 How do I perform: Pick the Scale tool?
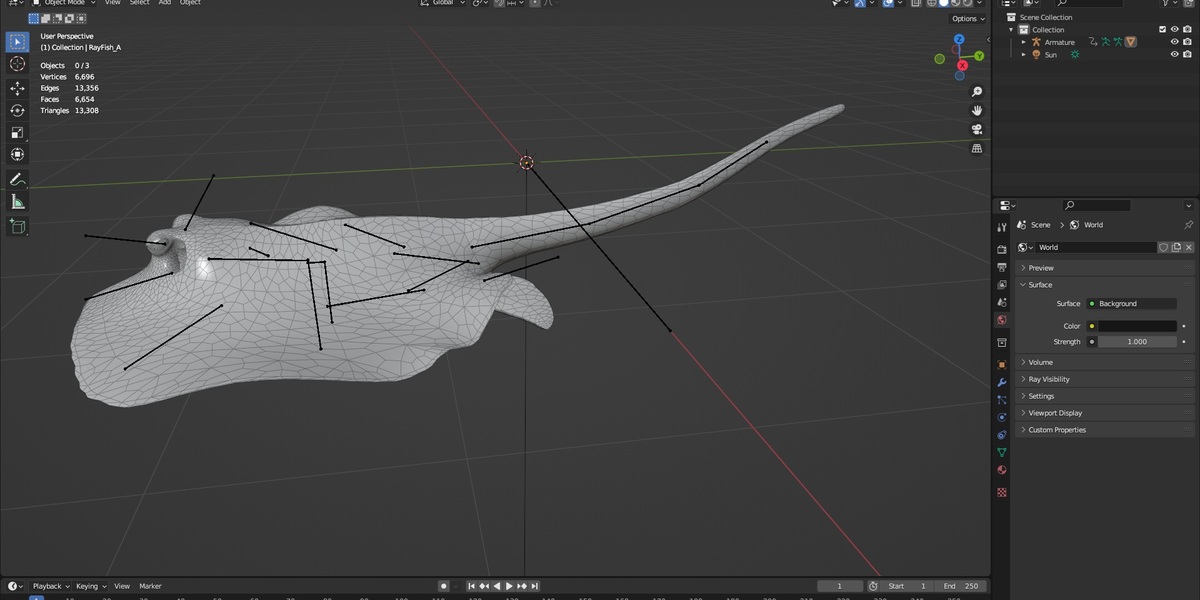(x=17, y=132)
